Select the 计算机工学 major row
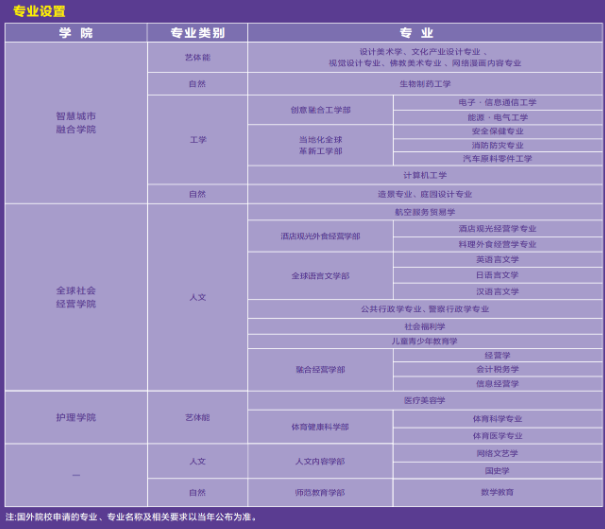Image resolution: width=605 pixels, height=529 pixels. point(425,175)
